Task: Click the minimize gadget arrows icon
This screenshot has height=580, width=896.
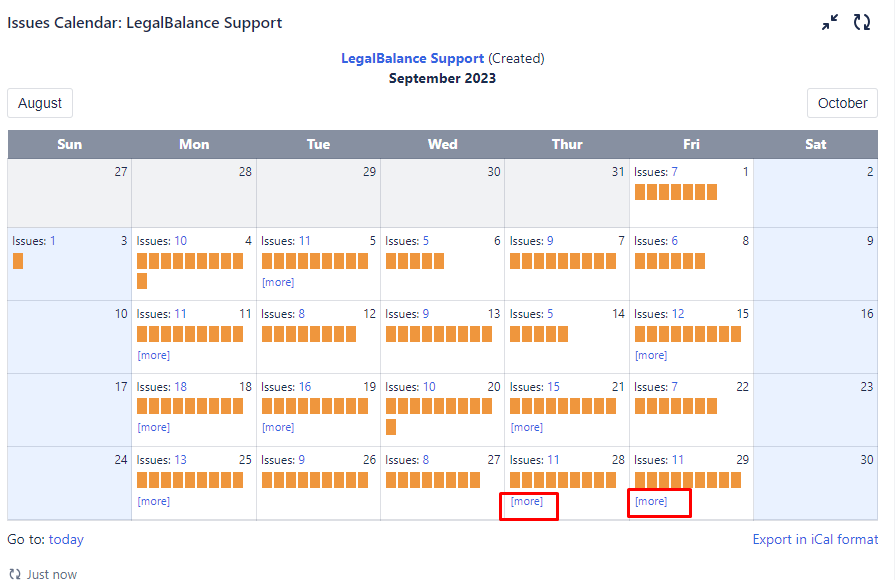Action: pos(830,22)
